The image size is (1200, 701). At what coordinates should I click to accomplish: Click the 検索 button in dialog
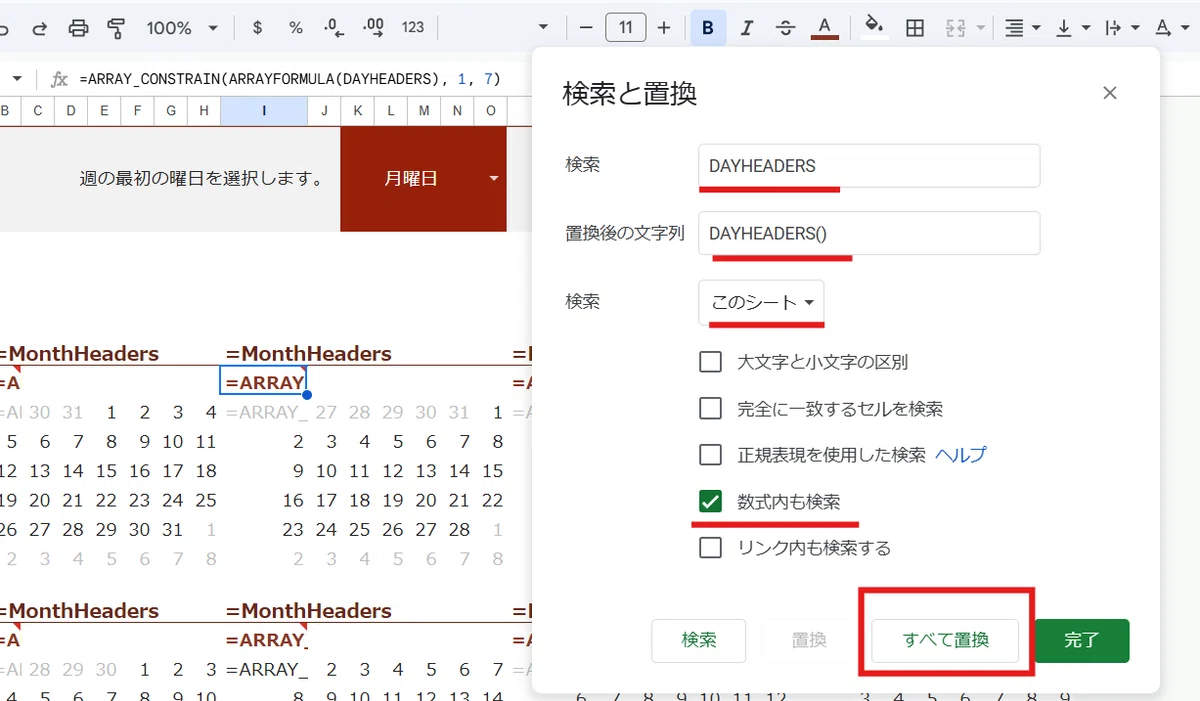click(699, 641)
